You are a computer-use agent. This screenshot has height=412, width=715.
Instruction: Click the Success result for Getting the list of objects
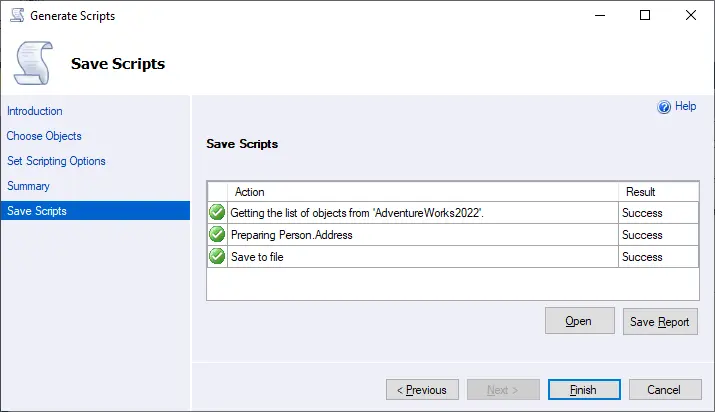tap(642, 213)
